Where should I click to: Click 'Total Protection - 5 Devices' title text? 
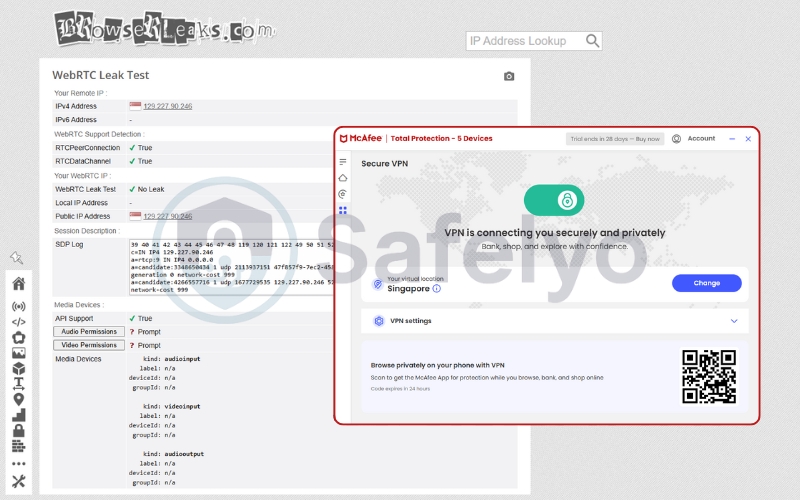tap(441, 139)
